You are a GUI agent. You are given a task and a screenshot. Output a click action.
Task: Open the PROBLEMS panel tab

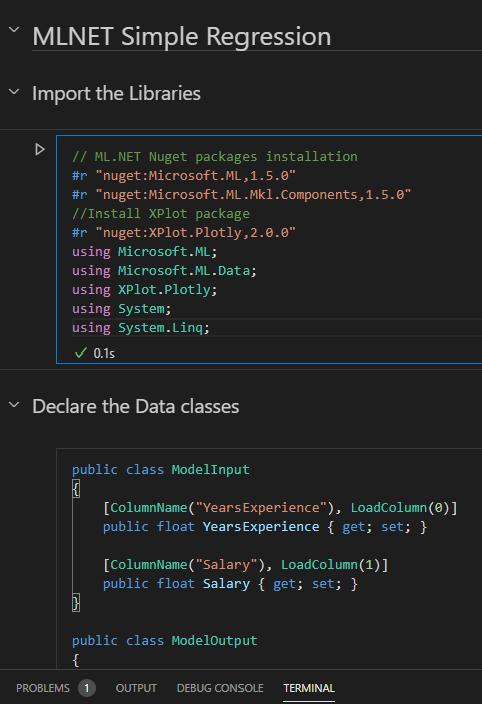tap(43, 688)
